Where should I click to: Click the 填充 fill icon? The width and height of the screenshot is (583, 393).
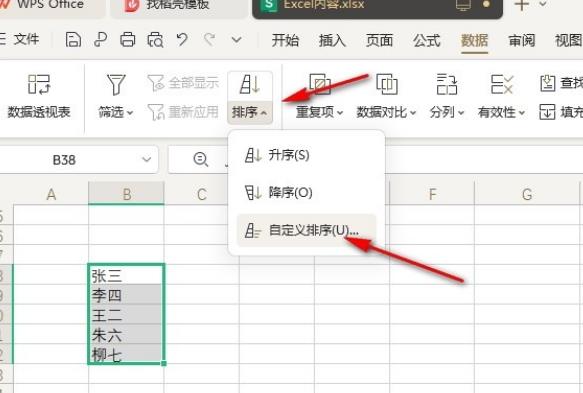(x=547, y=112)
